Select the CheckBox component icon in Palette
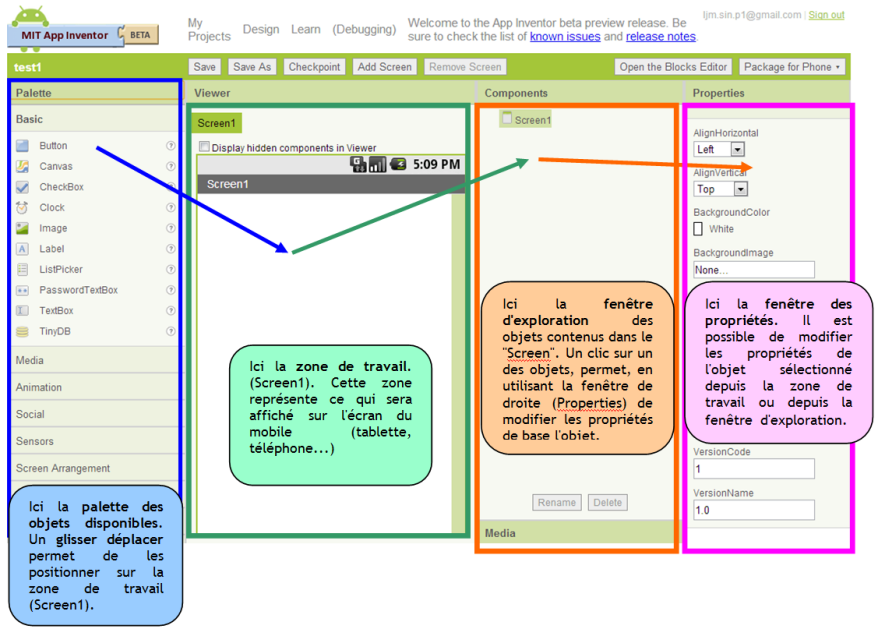Image resolution: width=878 pixels, height=629 pixels. 22,187
